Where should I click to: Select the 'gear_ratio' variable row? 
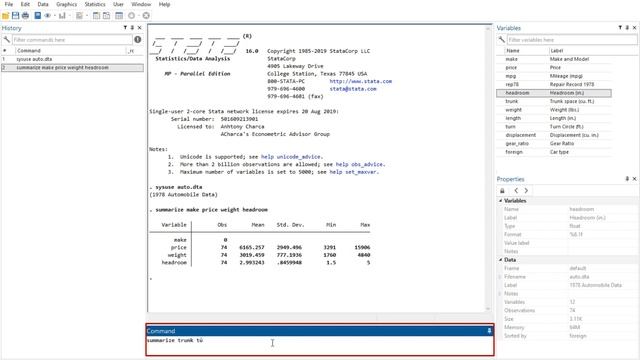click(x=554, y=144)
